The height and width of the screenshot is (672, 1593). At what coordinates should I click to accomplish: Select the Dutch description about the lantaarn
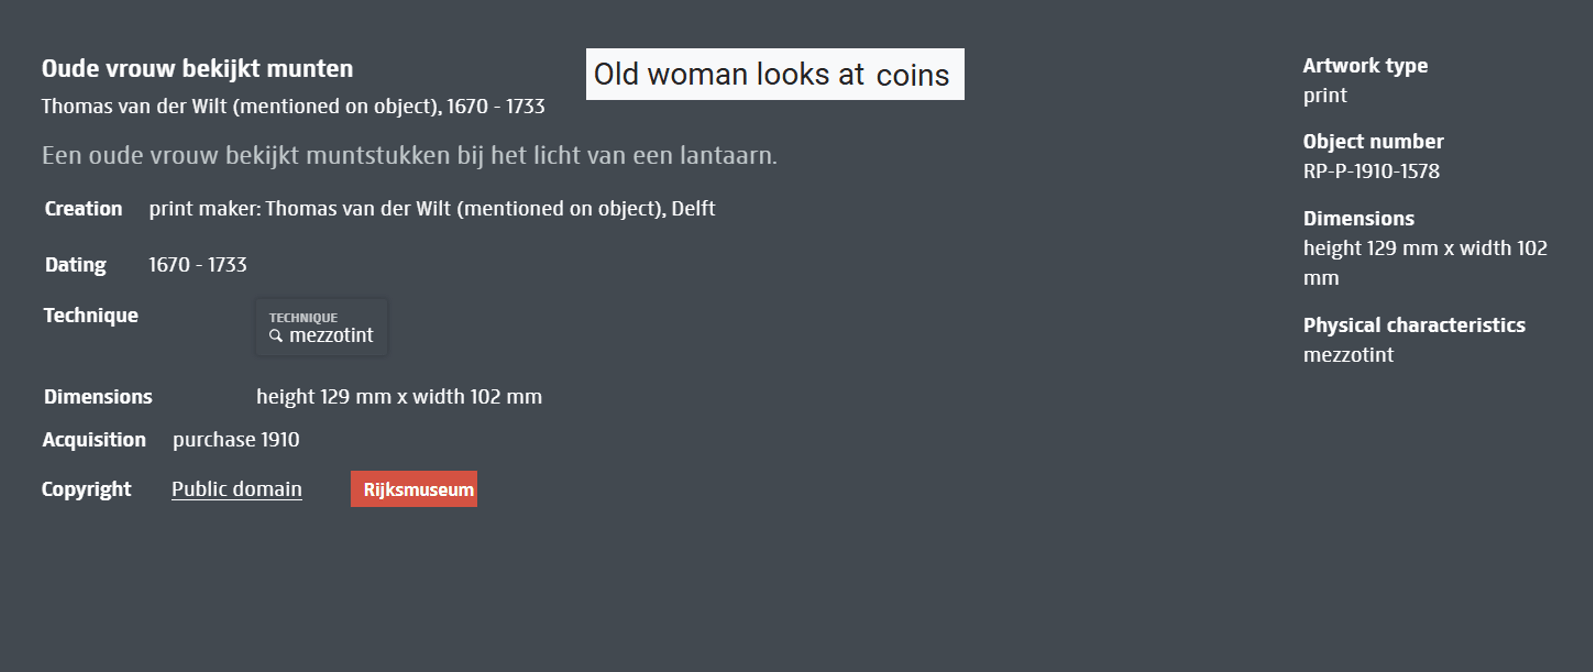tap(409, 156)
